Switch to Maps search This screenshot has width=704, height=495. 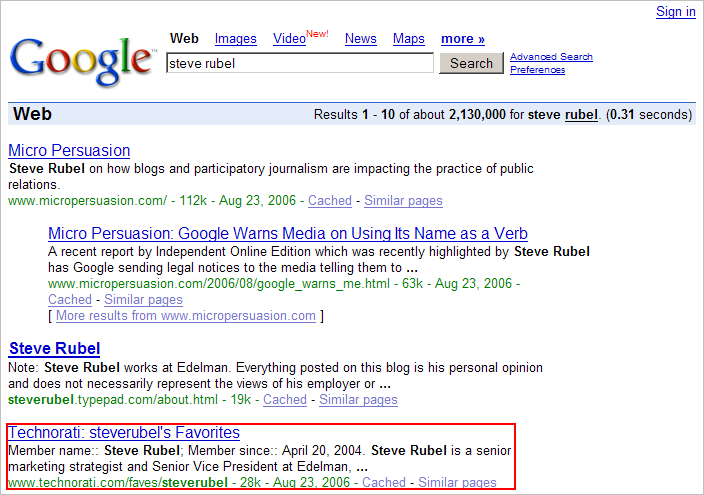click(409, 39)
